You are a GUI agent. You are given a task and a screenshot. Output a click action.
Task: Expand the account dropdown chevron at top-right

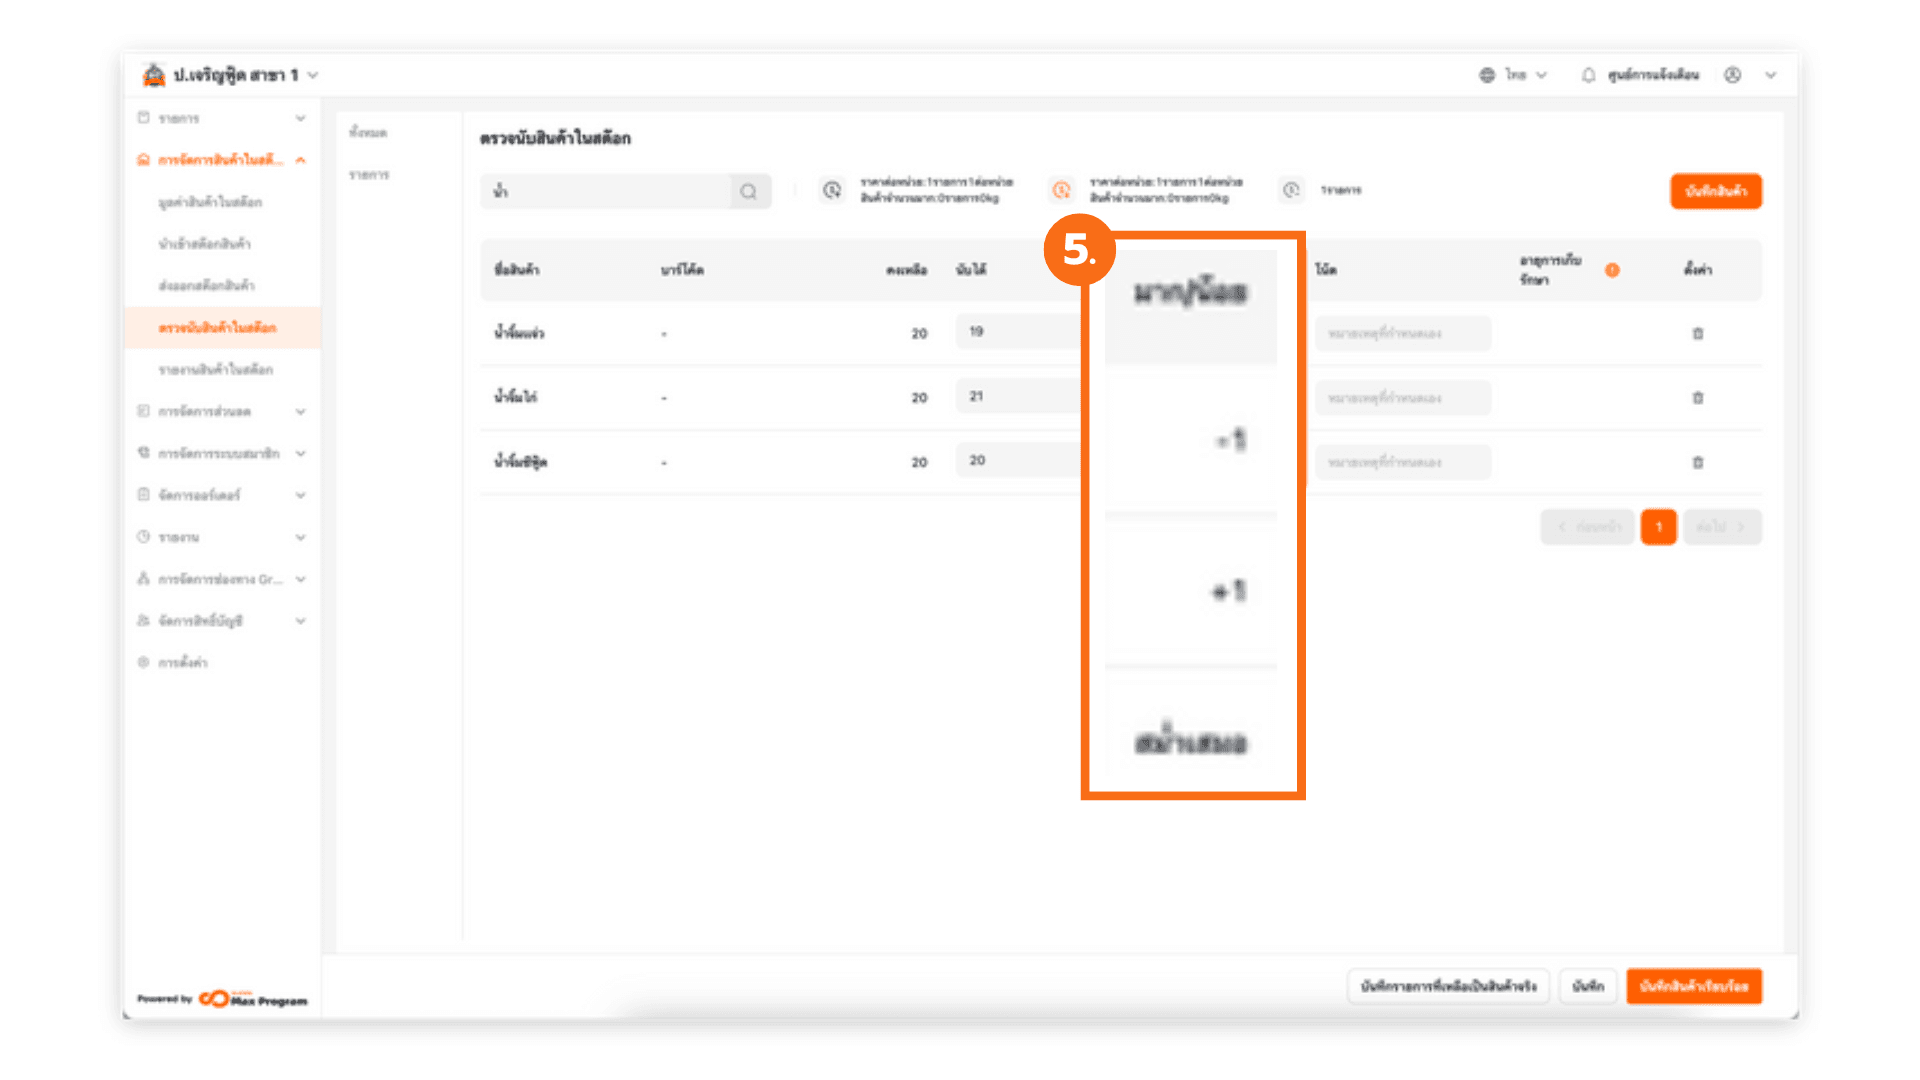pos(1770,75)
